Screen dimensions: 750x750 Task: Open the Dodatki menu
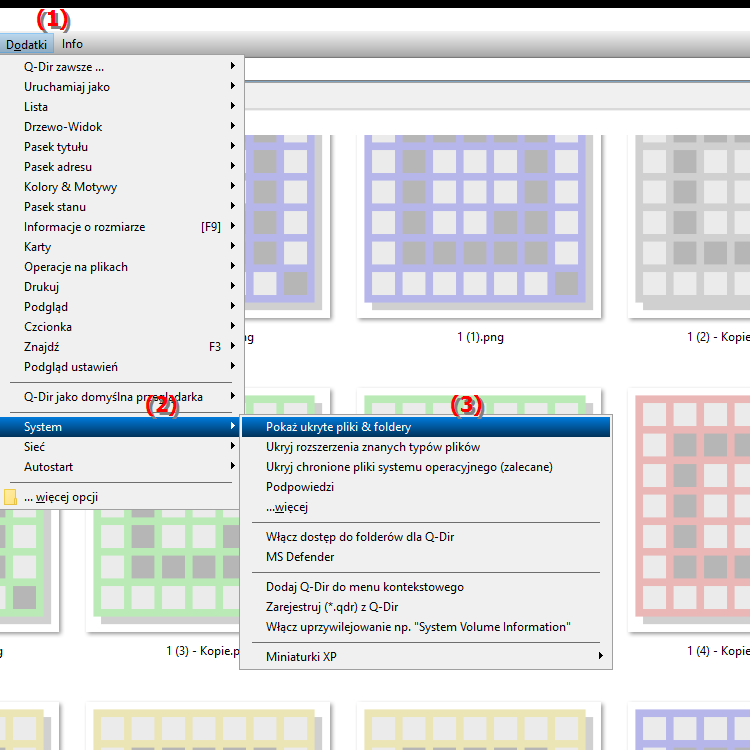click(x=26, y=44)
